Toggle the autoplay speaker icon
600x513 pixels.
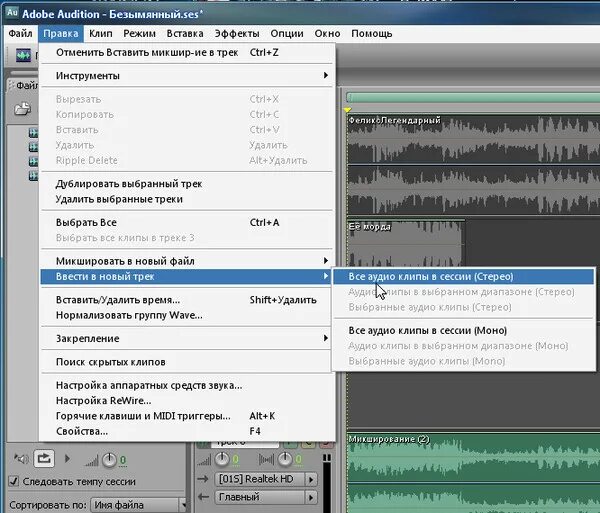point(21,458)
